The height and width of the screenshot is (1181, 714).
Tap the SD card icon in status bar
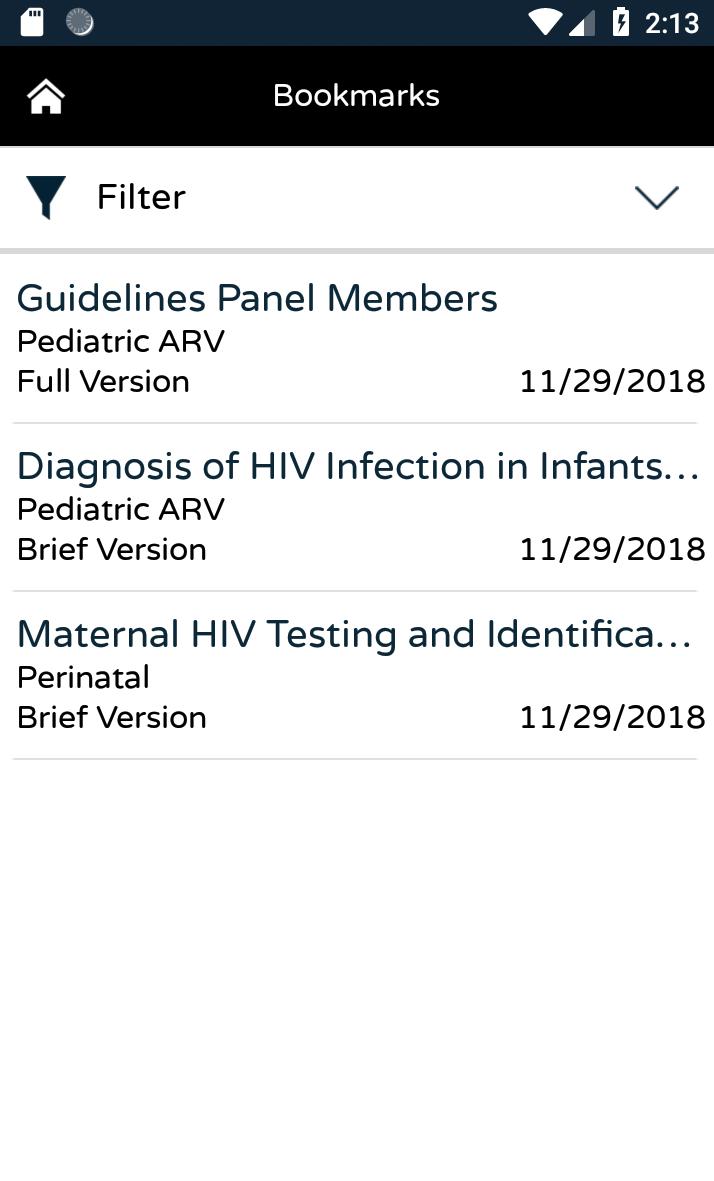(x=30, y=20)
